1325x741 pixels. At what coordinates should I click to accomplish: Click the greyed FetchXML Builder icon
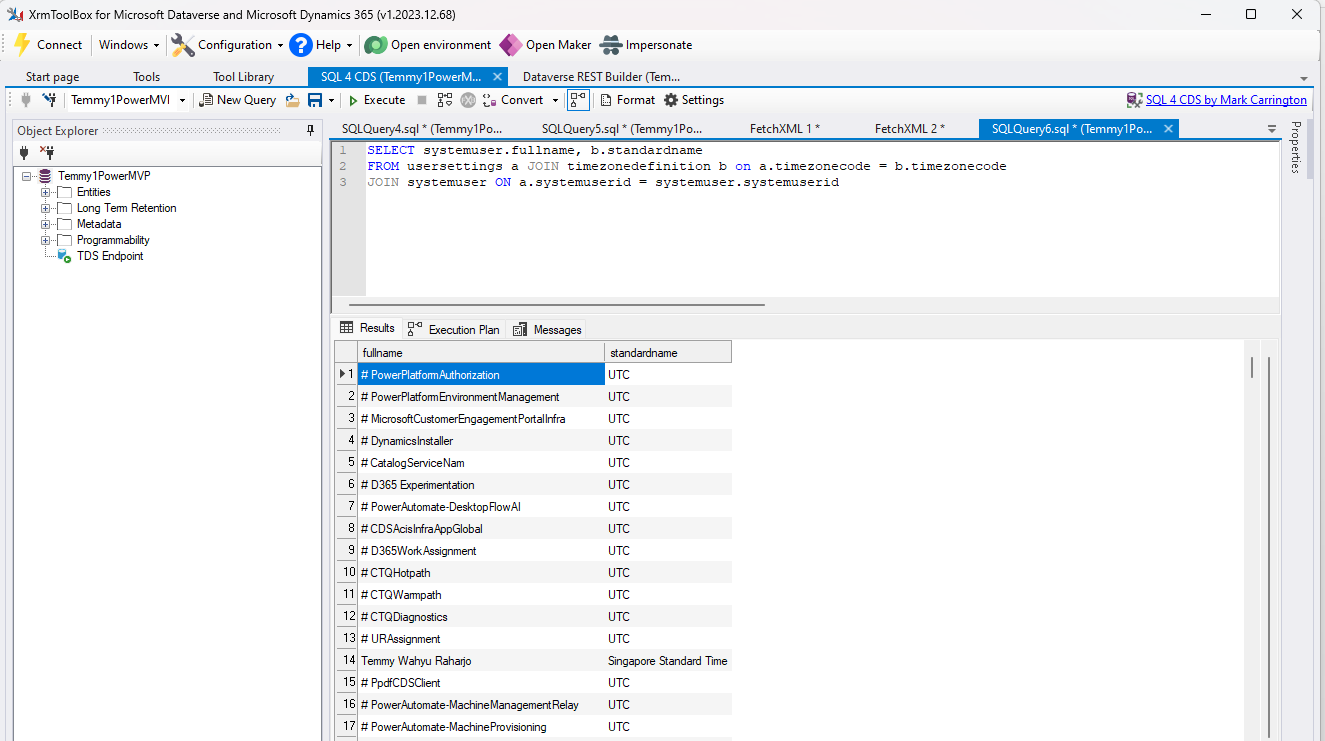point(468,100)
